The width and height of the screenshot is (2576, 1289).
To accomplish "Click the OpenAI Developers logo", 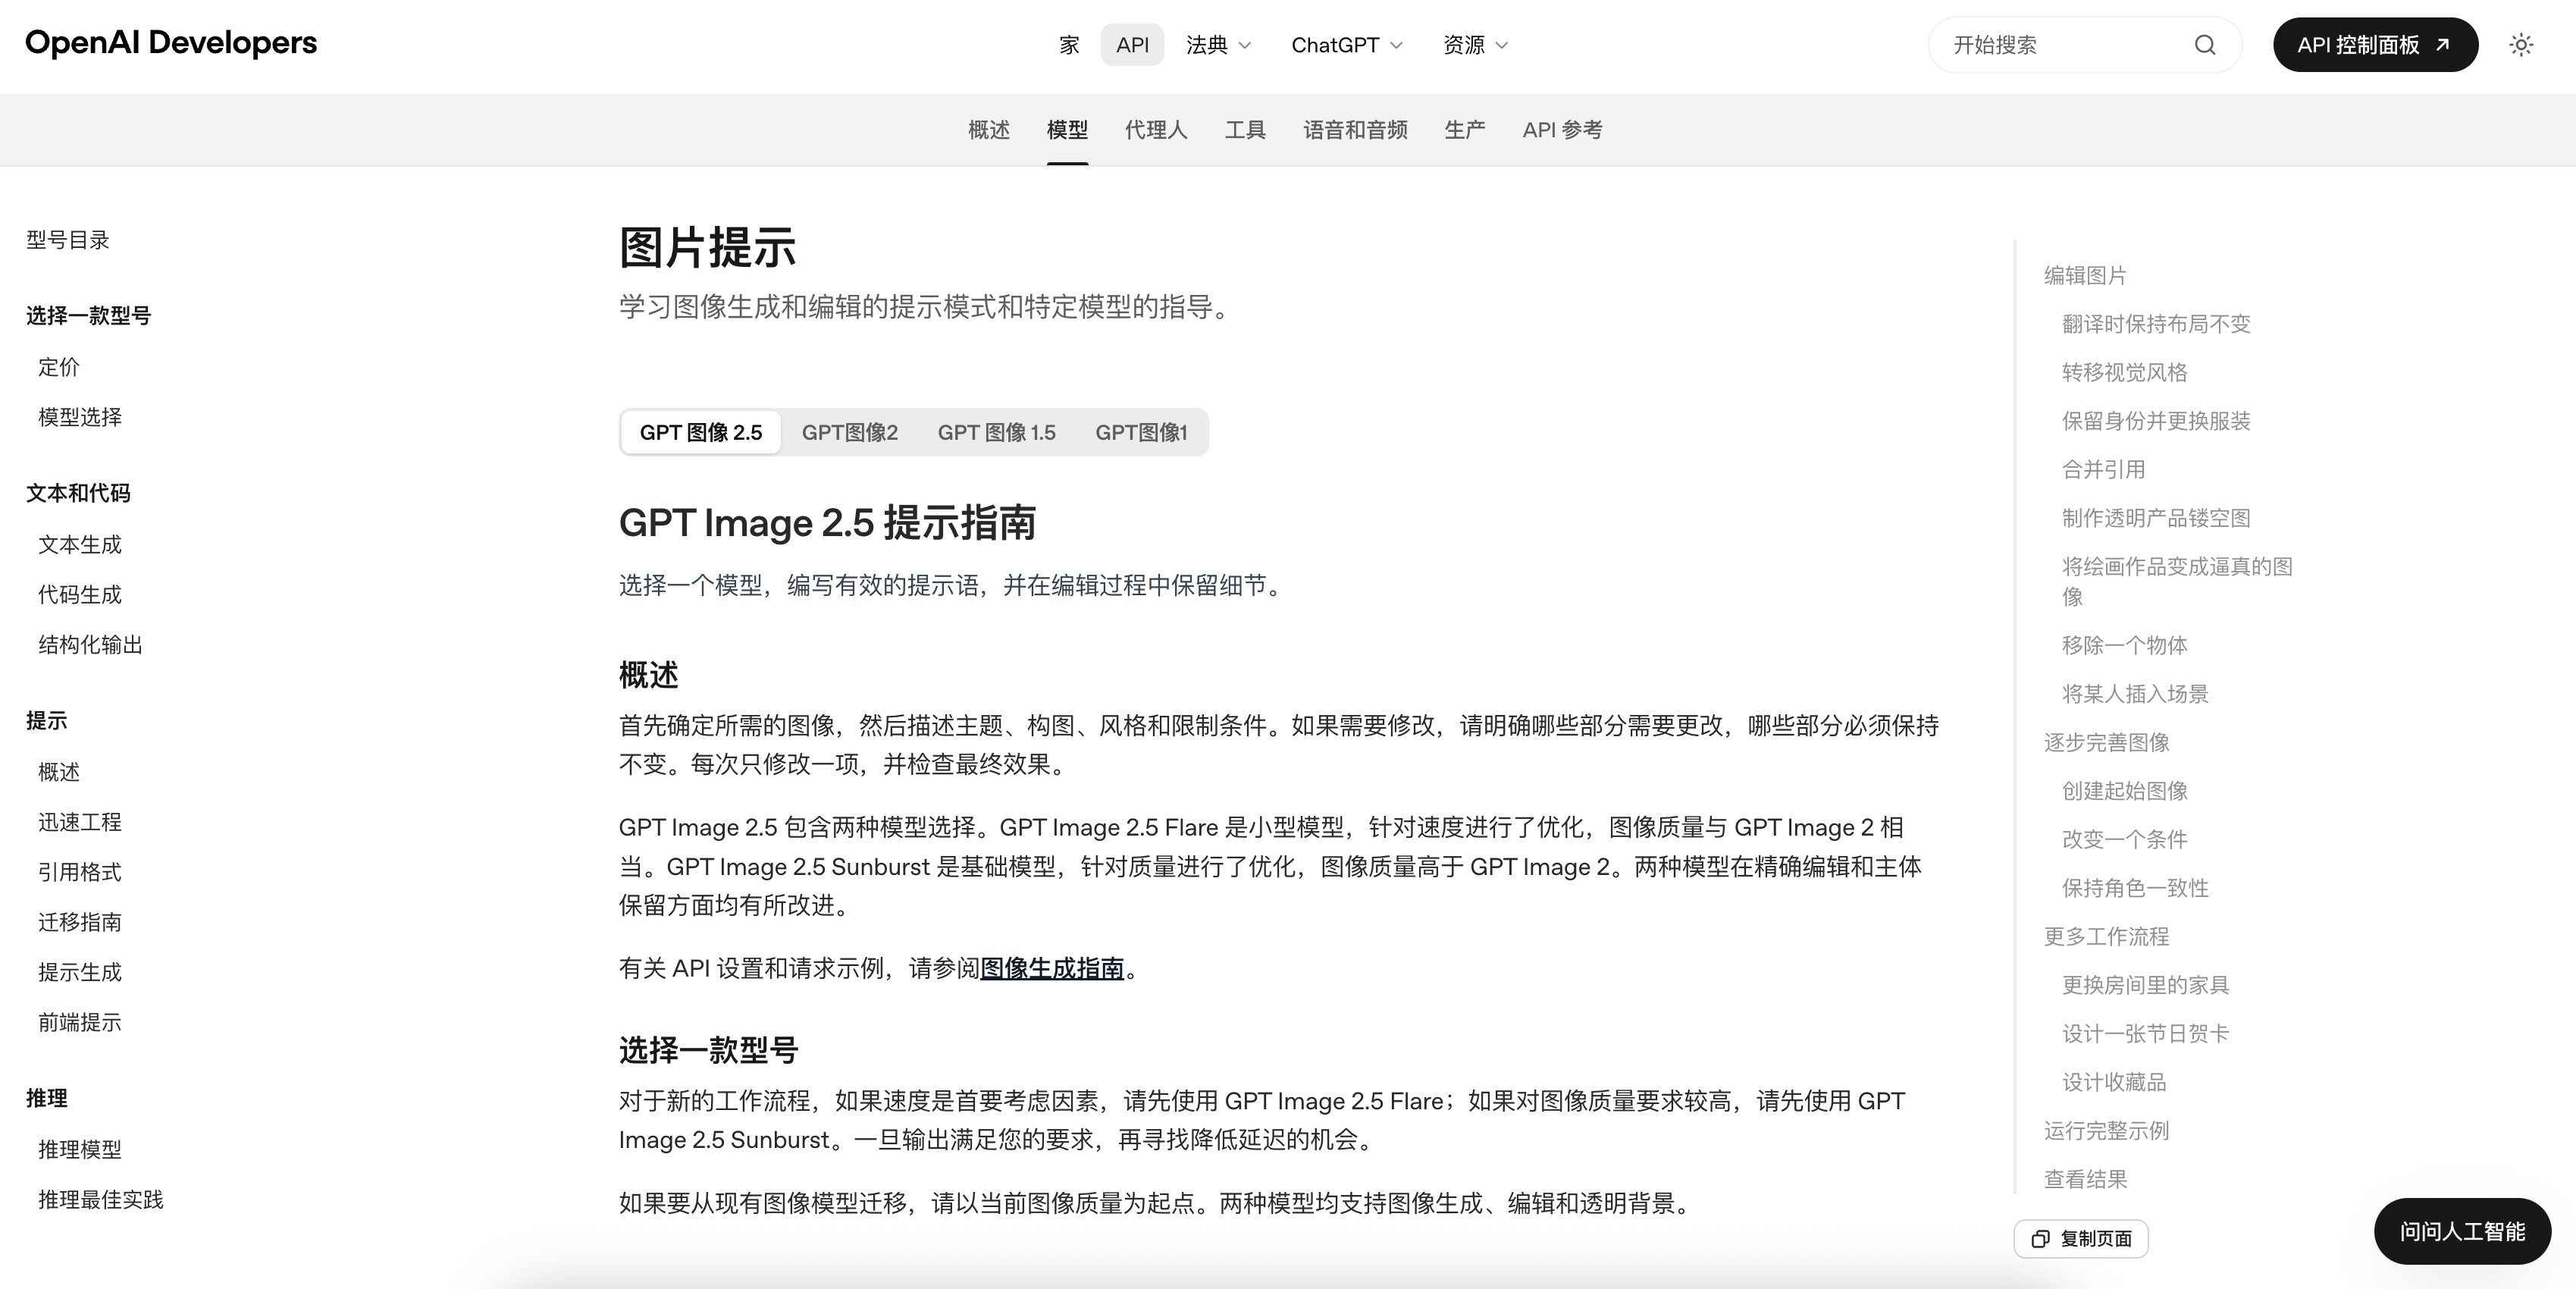I will [171, 43].
